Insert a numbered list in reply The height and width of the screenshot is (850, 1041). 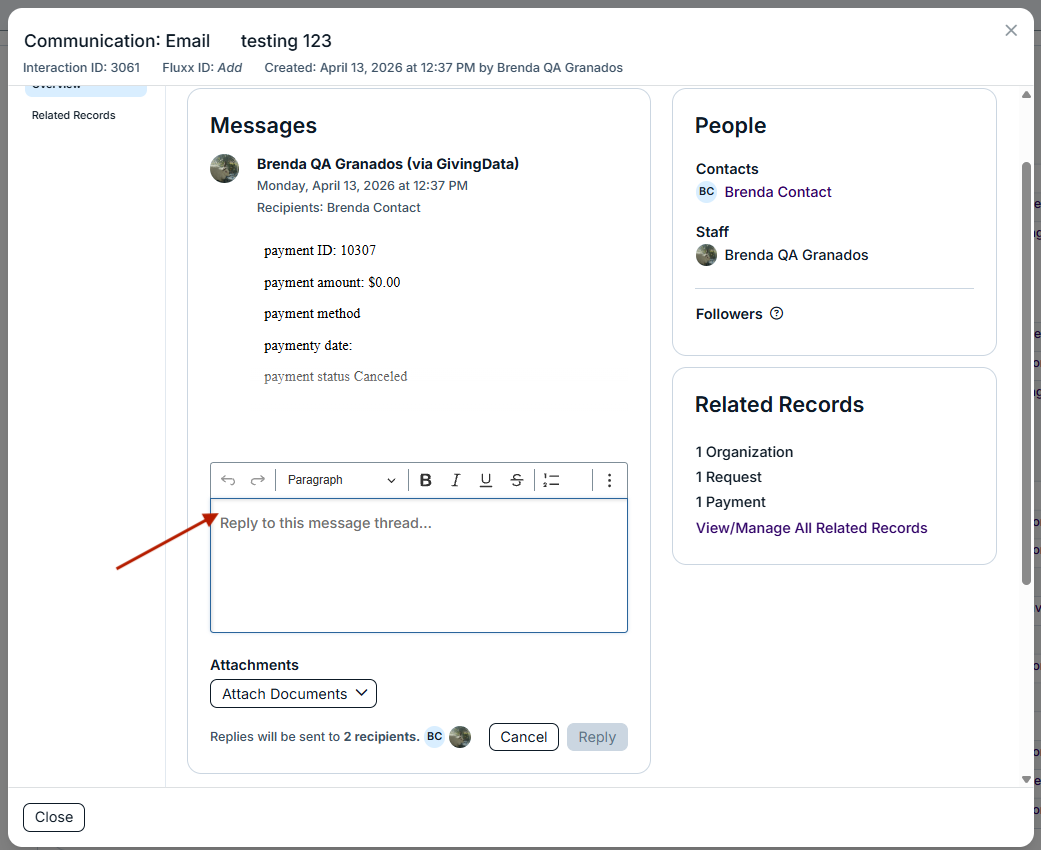tap(551, 480)
